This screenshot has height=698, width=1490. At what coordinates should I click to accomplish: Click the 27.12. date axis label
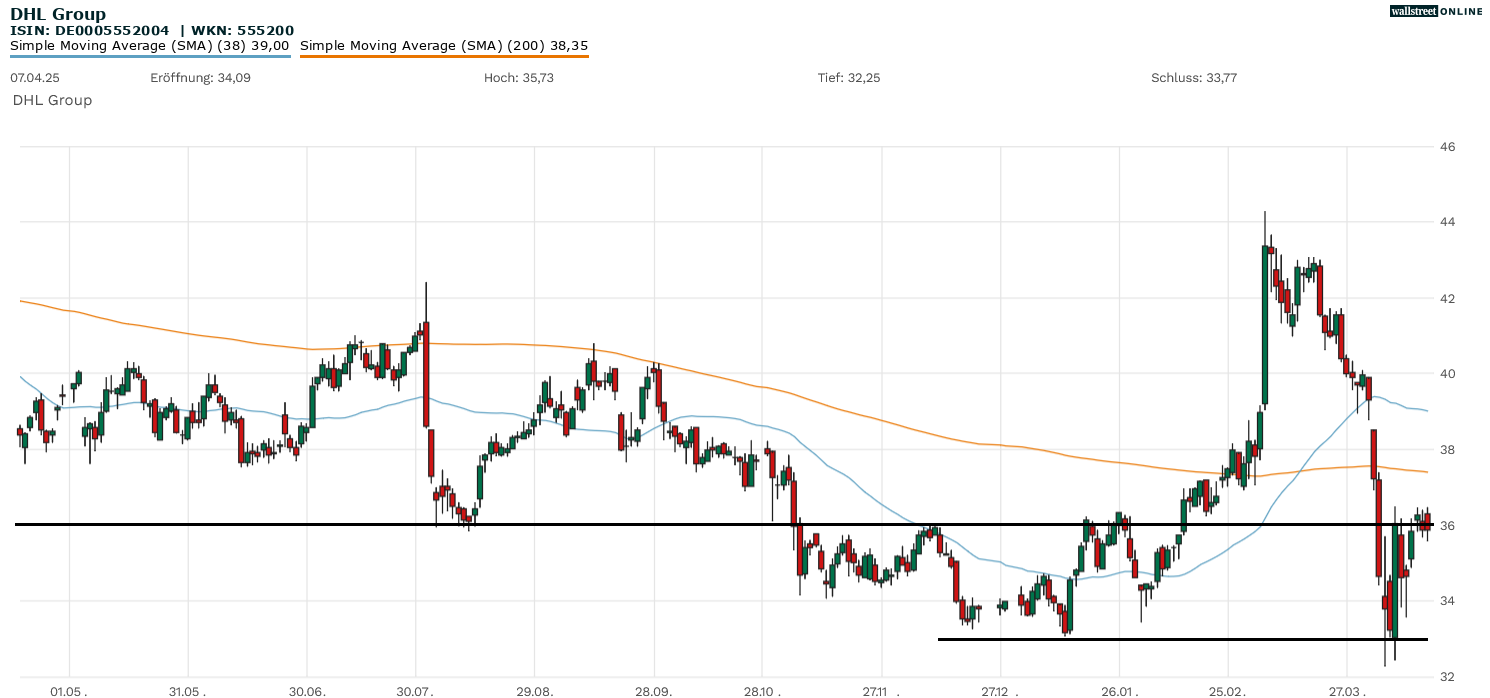pos(1000,691)
